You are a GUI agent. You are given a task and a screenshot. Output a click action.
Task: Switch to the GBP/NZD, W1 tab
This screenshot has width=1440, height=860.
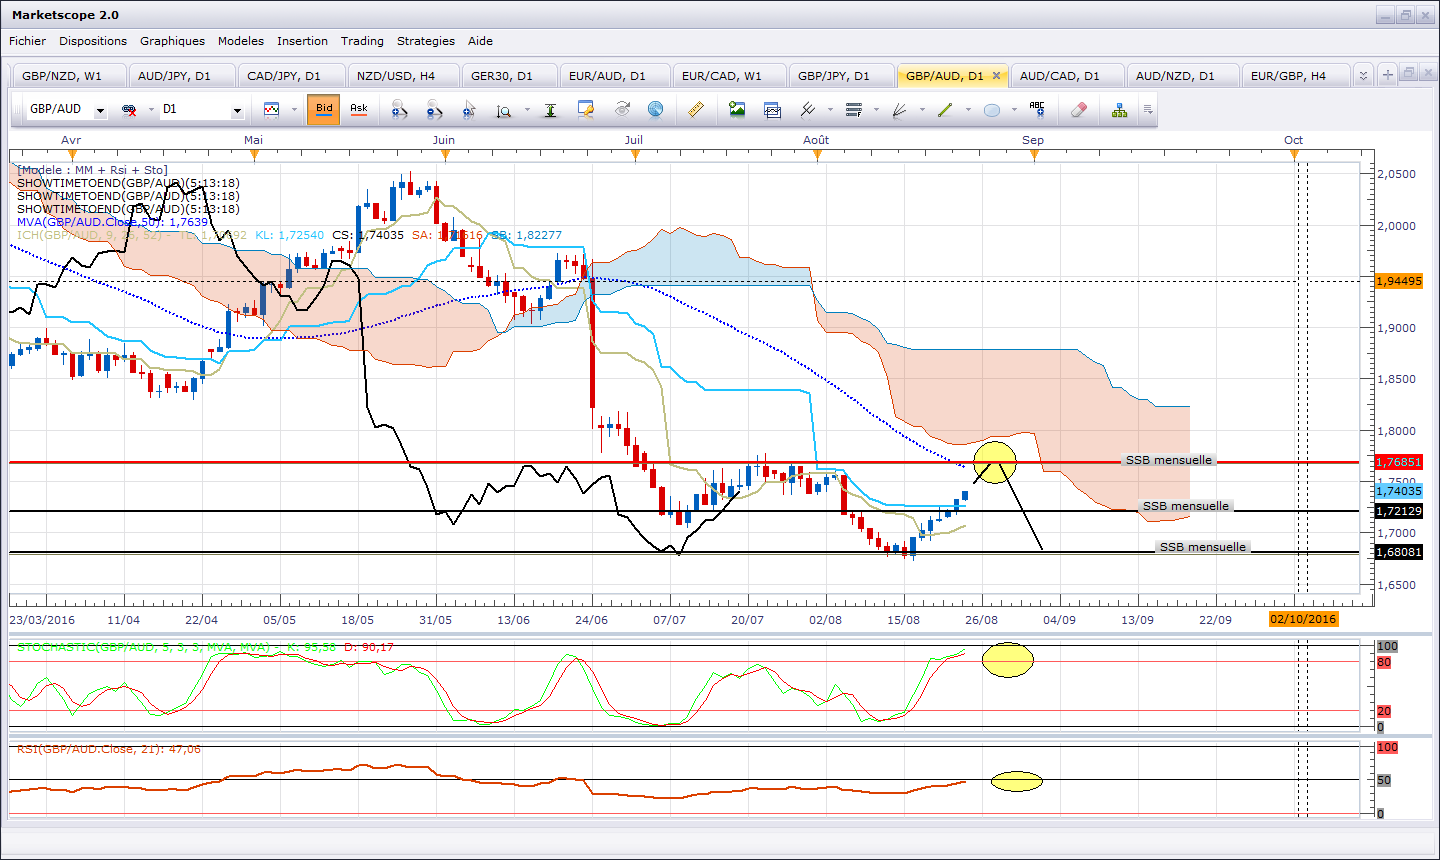[68, 76]
